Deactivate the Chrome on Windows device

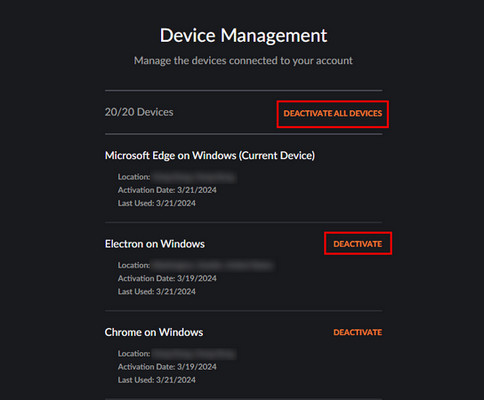[358, 332]
